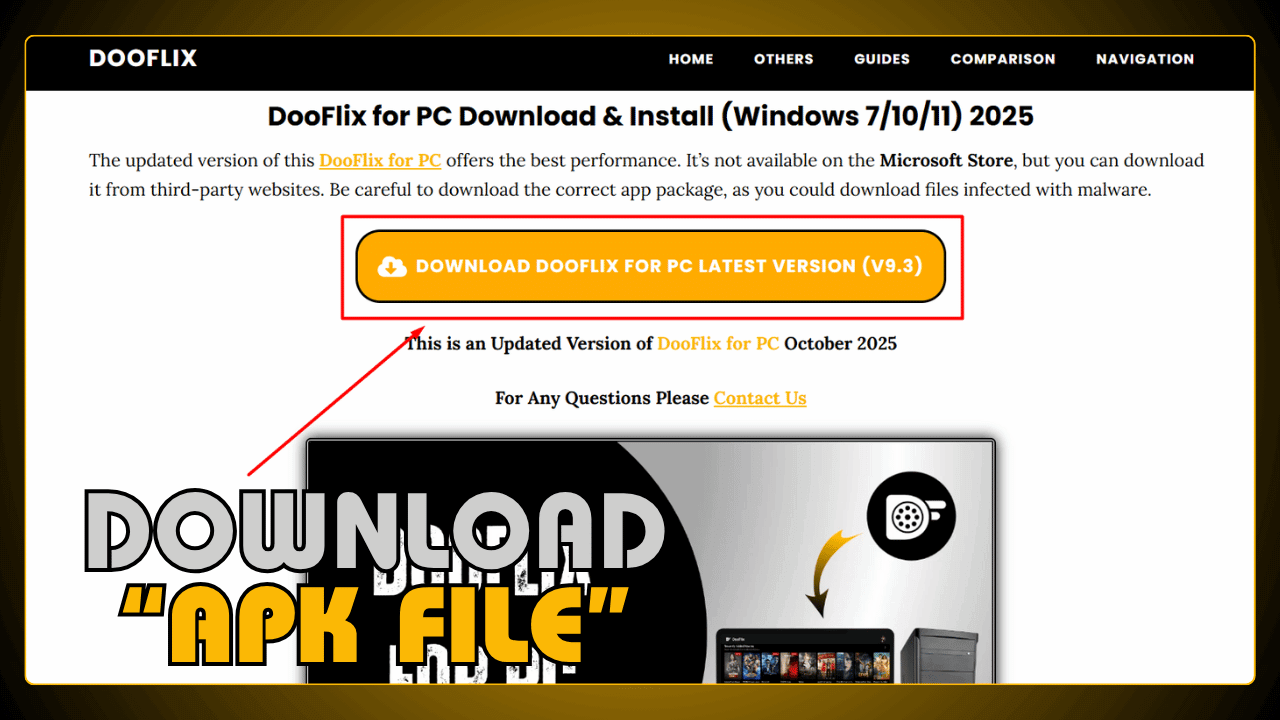Click the large gray DOWNLOAD overlay text
Screen dimensions: 1280x720
point(376,533)
